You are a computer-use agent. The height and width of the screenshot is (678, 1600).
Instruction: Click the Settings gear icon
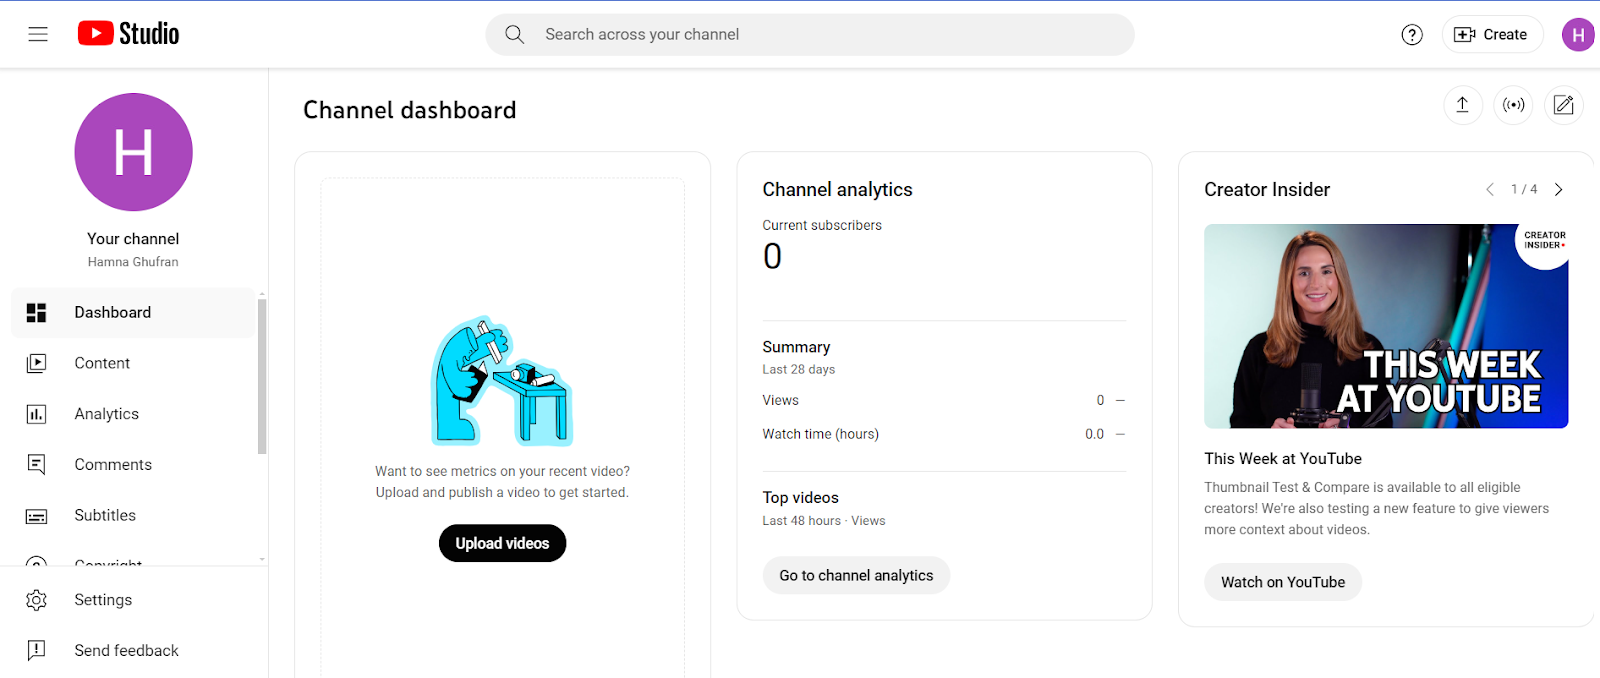(37, 600)
